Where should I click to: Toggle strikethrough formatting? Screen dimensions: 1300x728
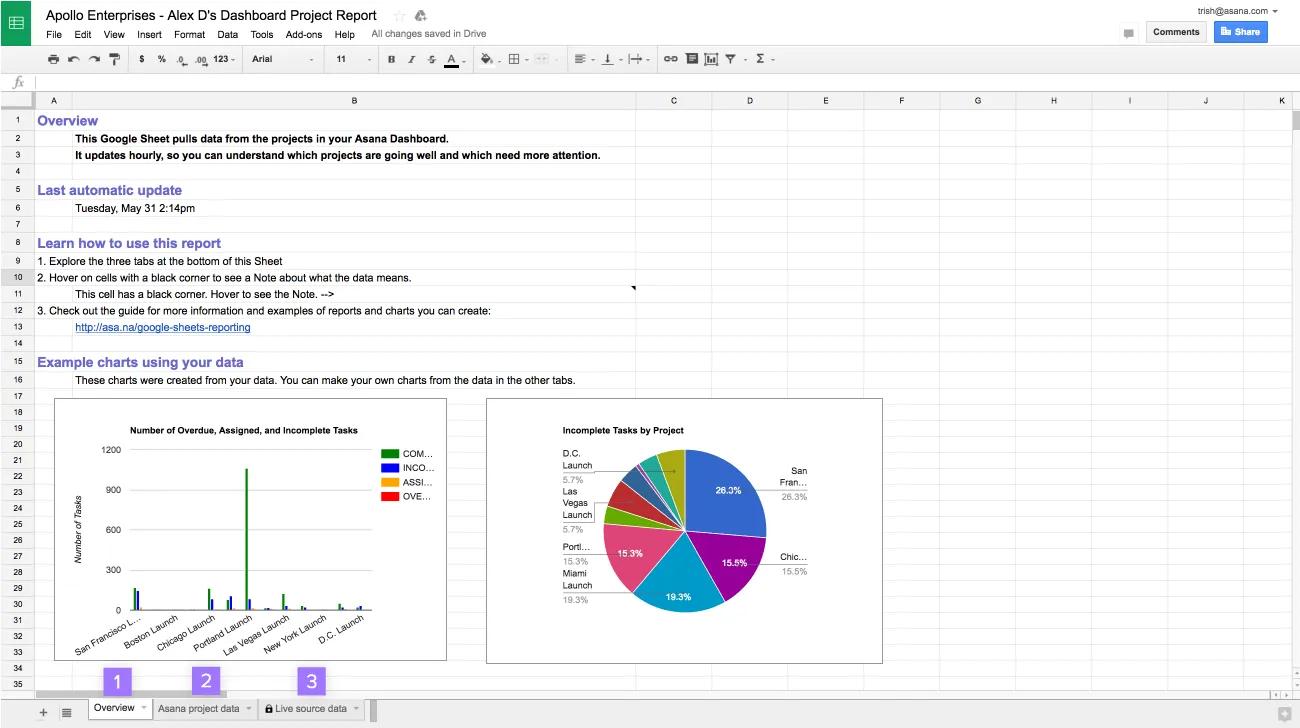pyautogui.click(x=431, y=59)
